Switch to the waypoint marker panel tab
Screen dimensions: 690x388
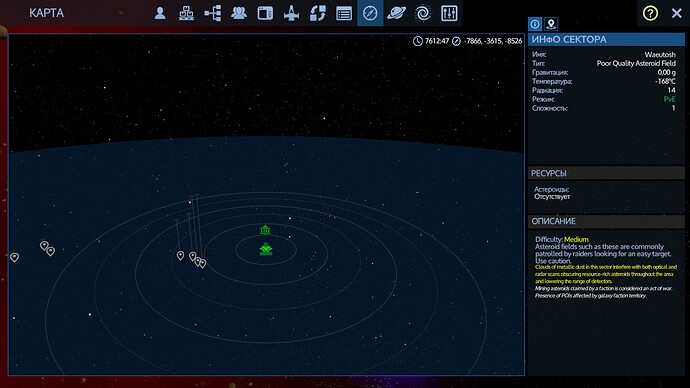(551, 24)
